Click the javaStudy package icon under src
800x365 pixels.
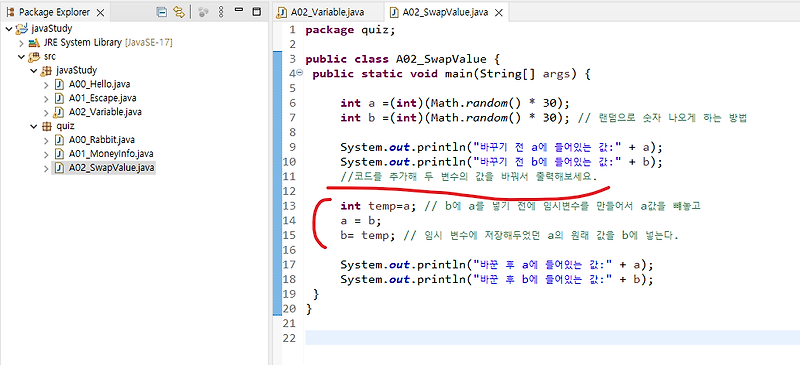(47, 70)
